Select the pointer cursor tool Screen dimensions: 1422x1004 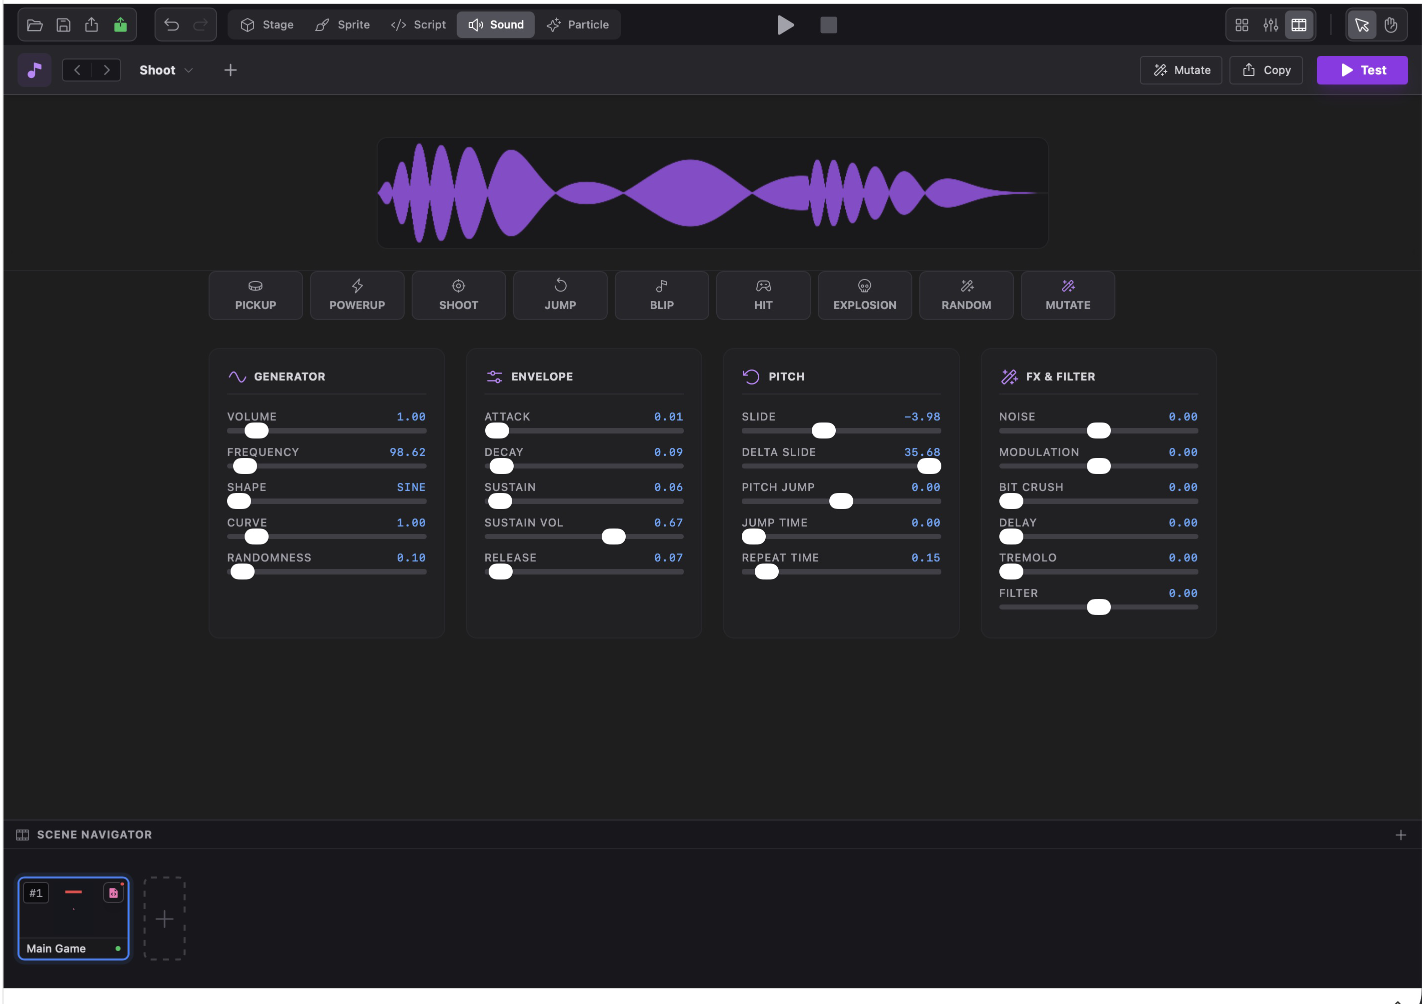(1362, 25)
